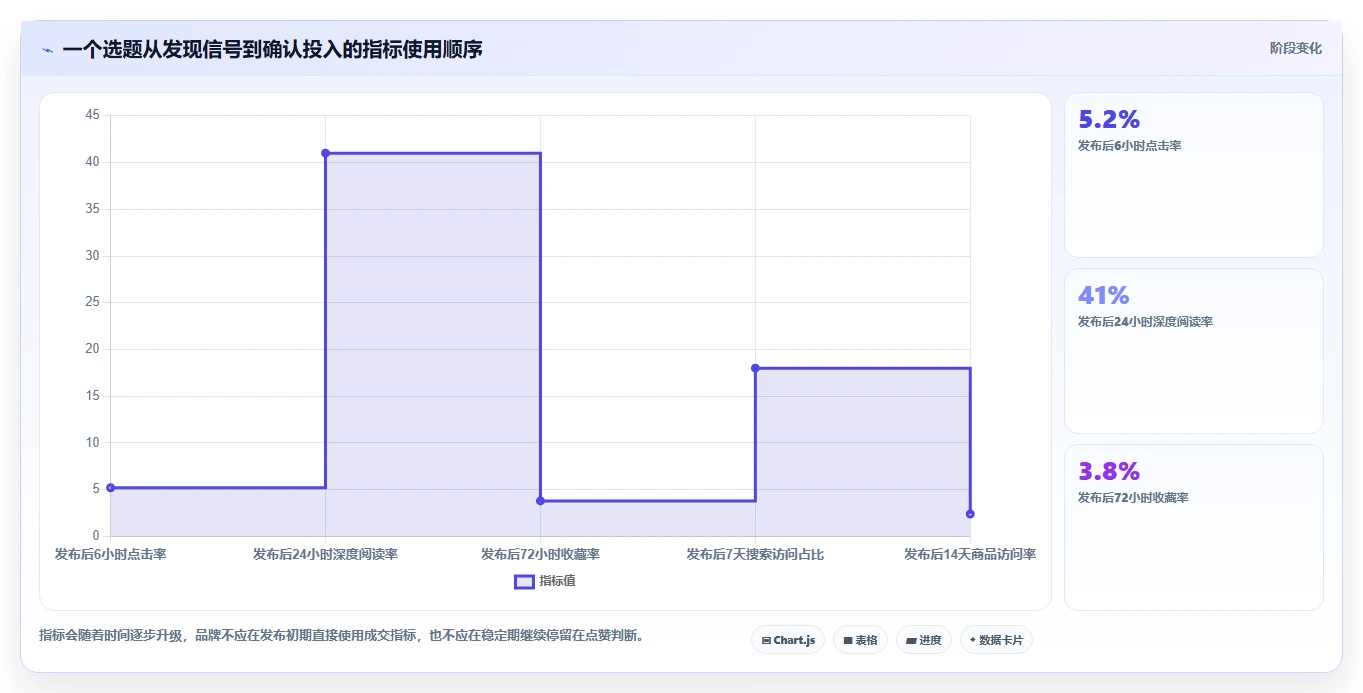Screen dimensions: 1363x693
Task: Click the 41% stat card value
Action: click(x=1103, y=296)
